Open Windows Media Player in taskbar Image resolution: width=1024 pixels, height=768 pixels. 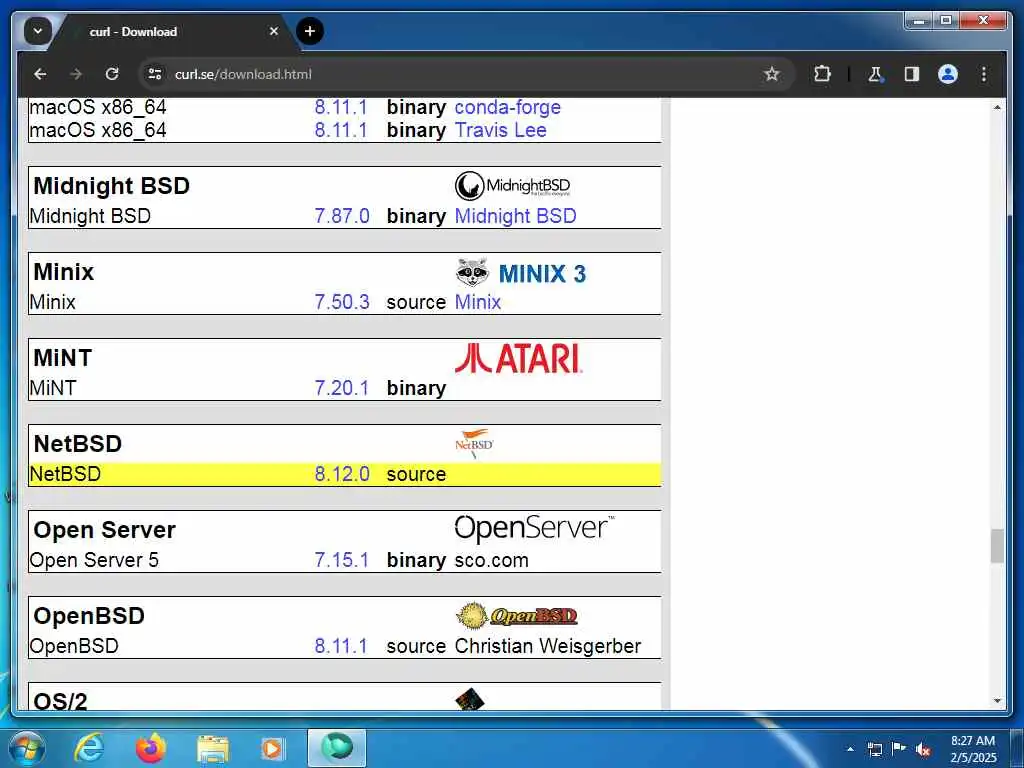[x=273, y=748]
